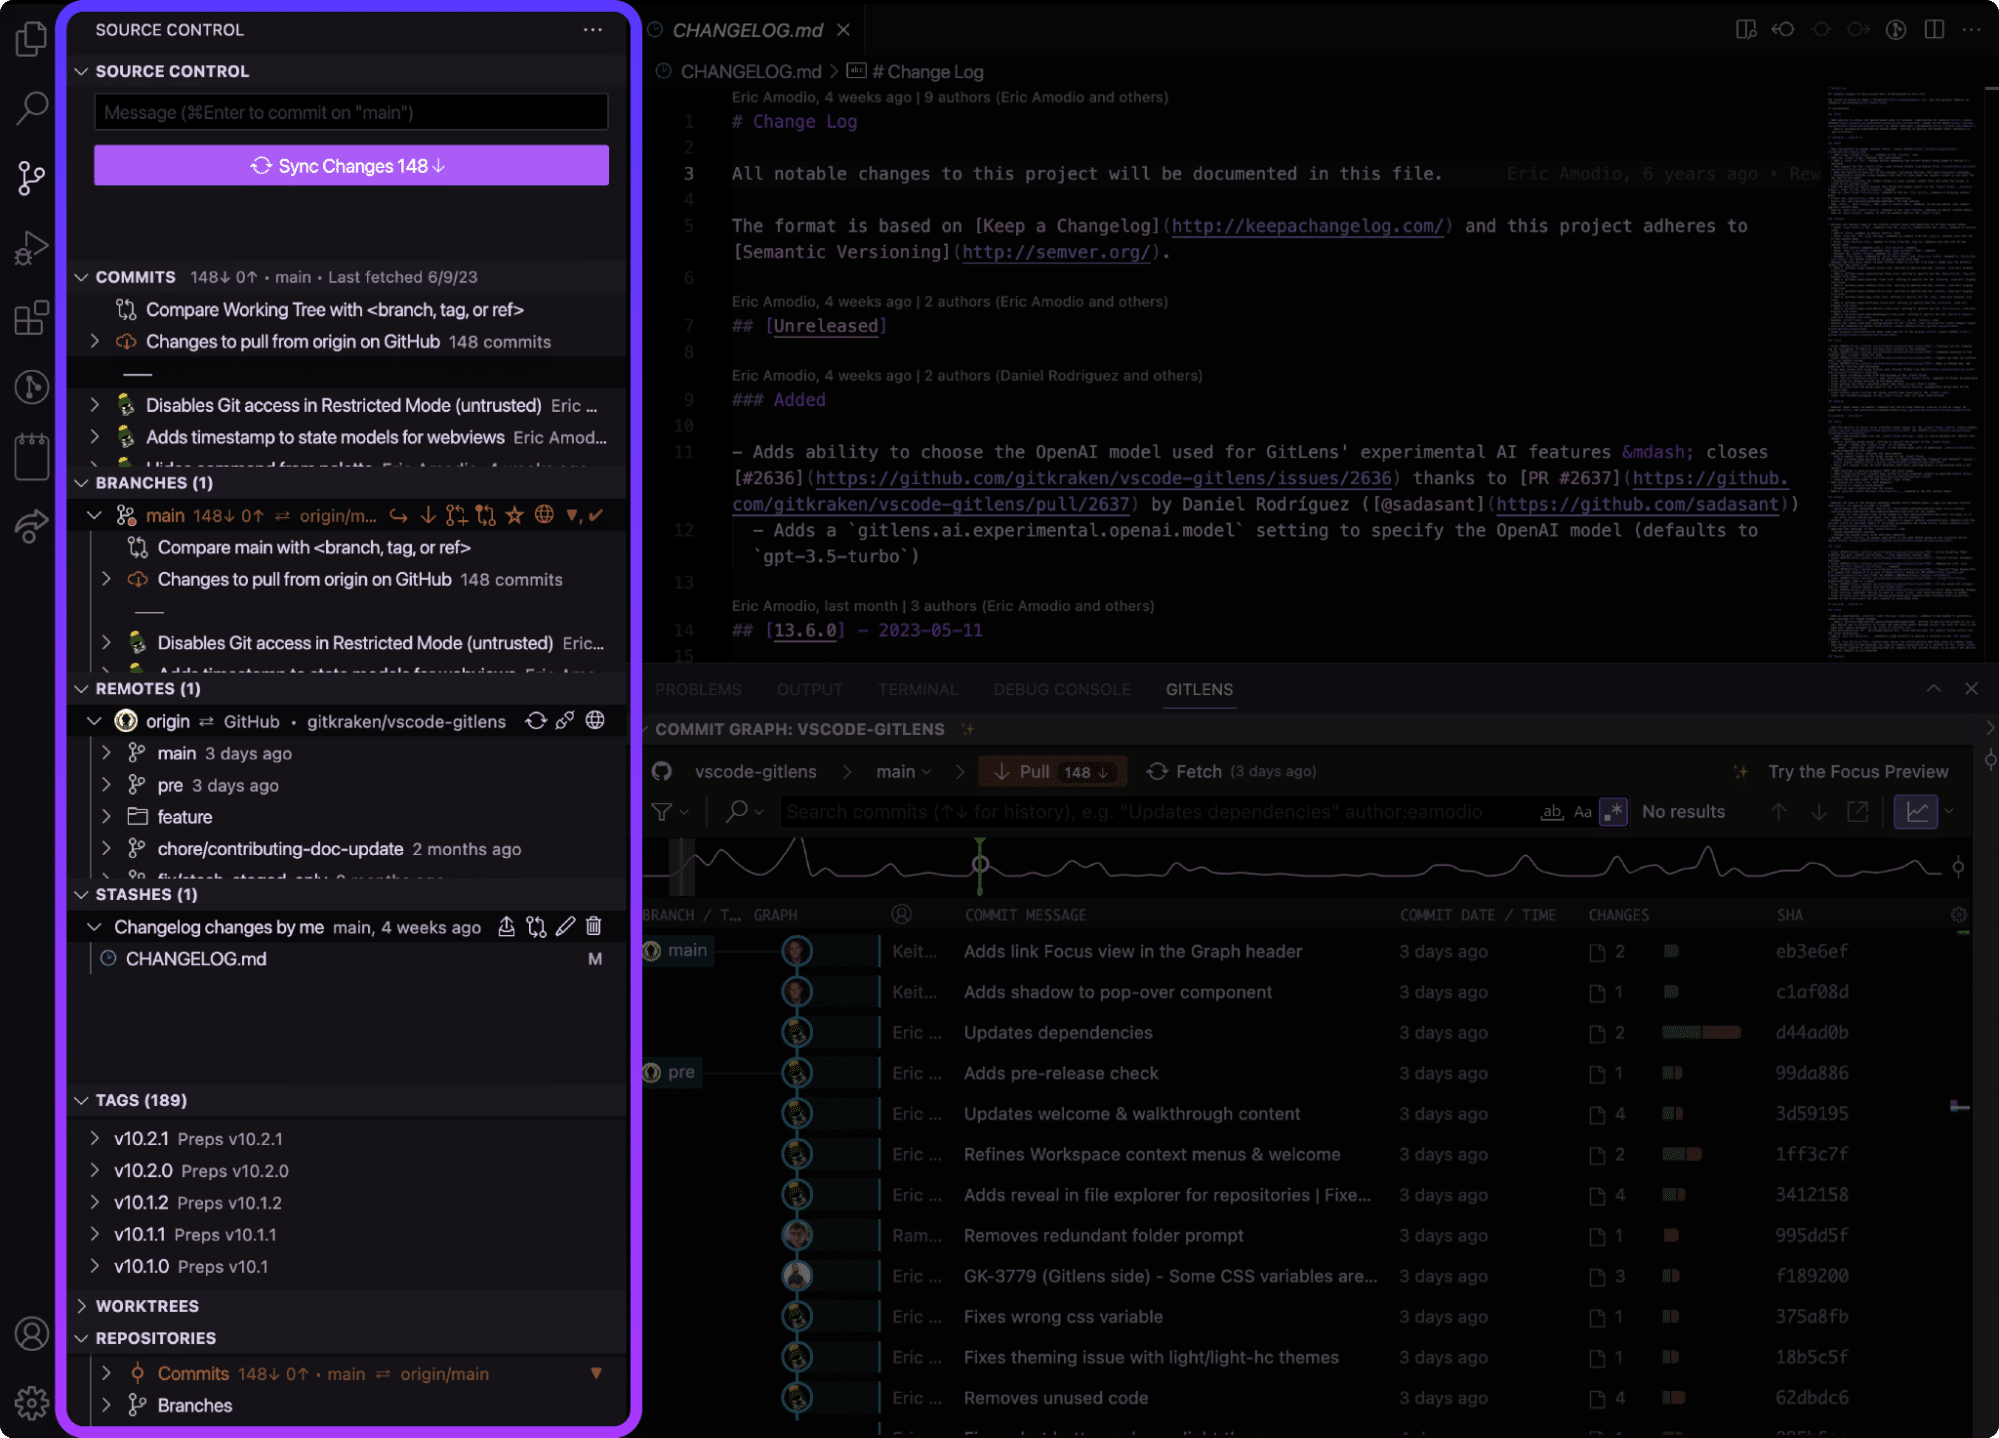Compare the Changelog changes stash icon
This screenshot has width=1999, height=1438.
click(x=536, y=927)
